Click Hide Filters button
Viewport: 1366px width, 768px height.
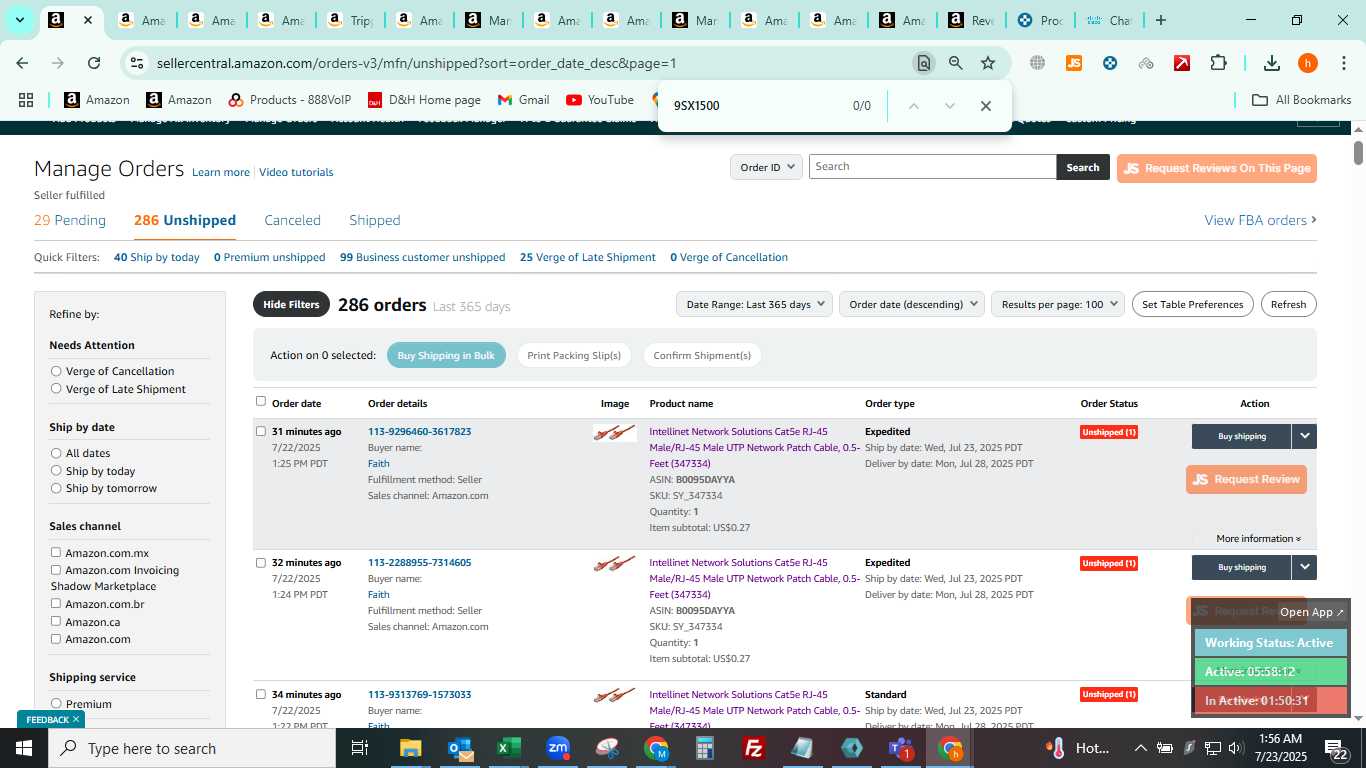pyautogui.click(x=291, y=304)
